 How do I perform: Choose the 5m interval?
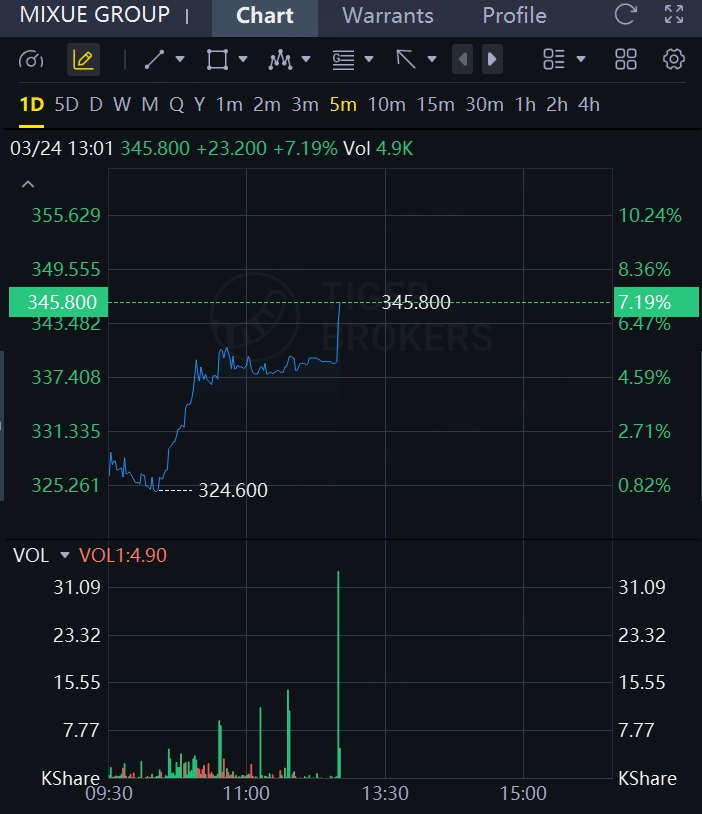pos(343,105)
